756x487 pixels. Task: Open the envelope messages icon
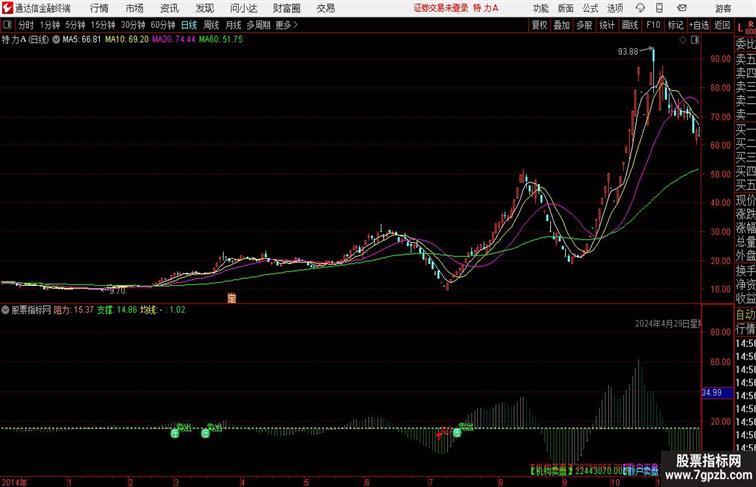tap(682, 8)
